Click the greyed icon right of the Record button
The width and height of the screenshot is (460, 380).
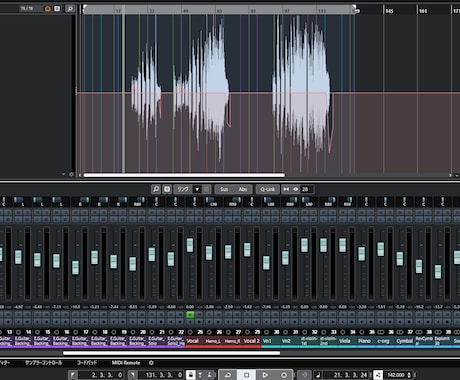pos(304,375)
